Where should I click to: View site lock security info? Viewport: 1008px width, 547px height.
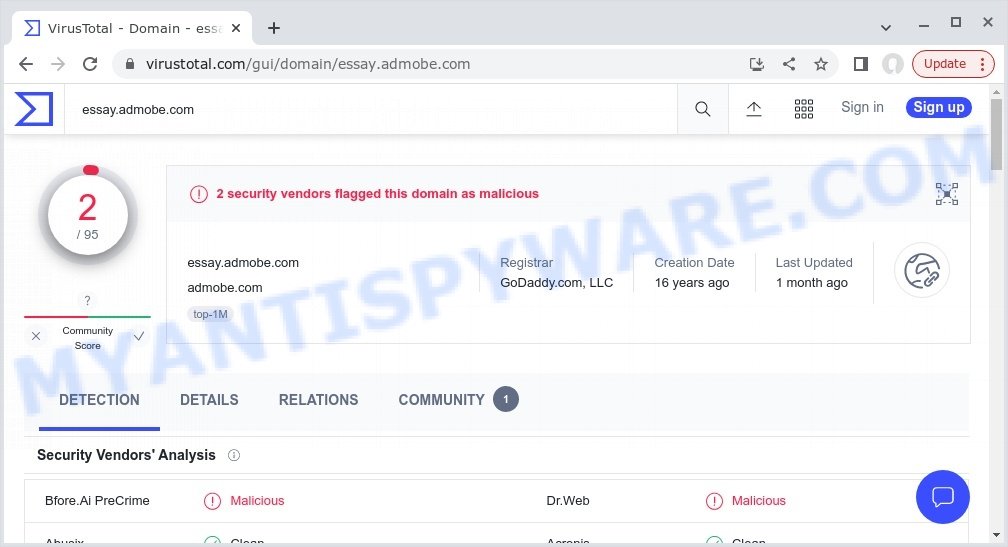pos(130,64)
